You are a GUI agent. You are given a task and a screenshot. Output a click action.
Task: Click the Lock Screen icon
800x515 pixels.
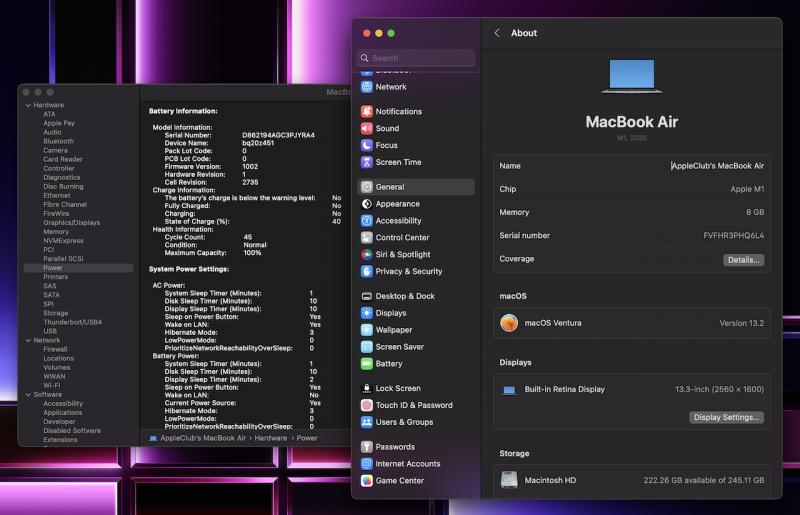click(x=366, y=388)
